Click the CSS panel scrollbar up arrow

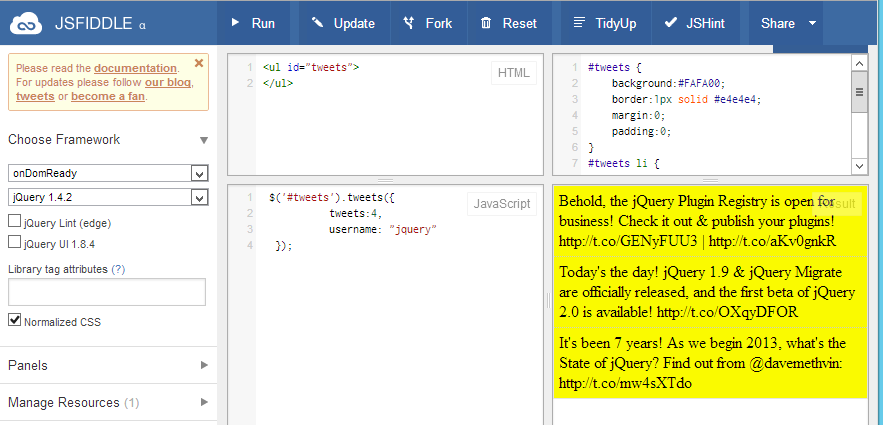(x=859, y=64)
